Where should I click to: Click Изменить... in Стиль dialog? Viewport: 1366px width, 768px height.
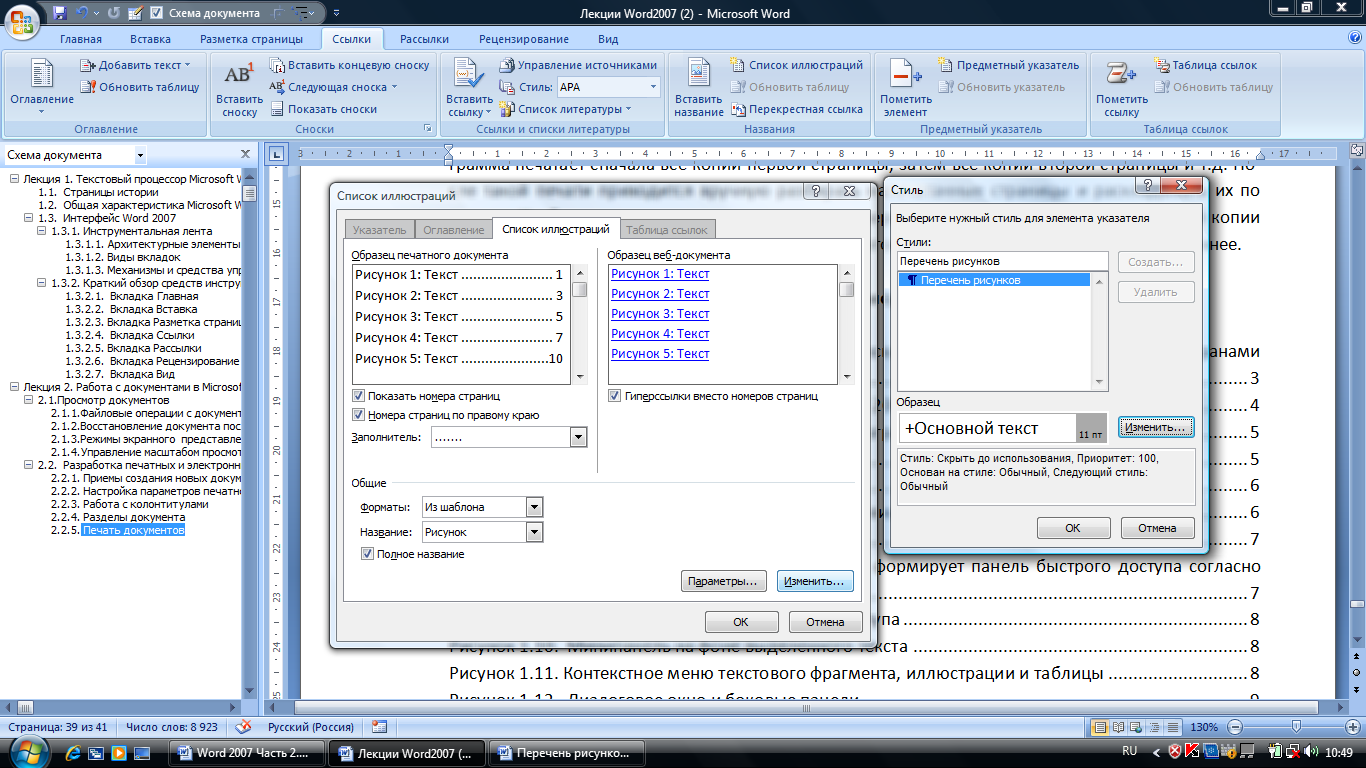[x=1156, y=427]
